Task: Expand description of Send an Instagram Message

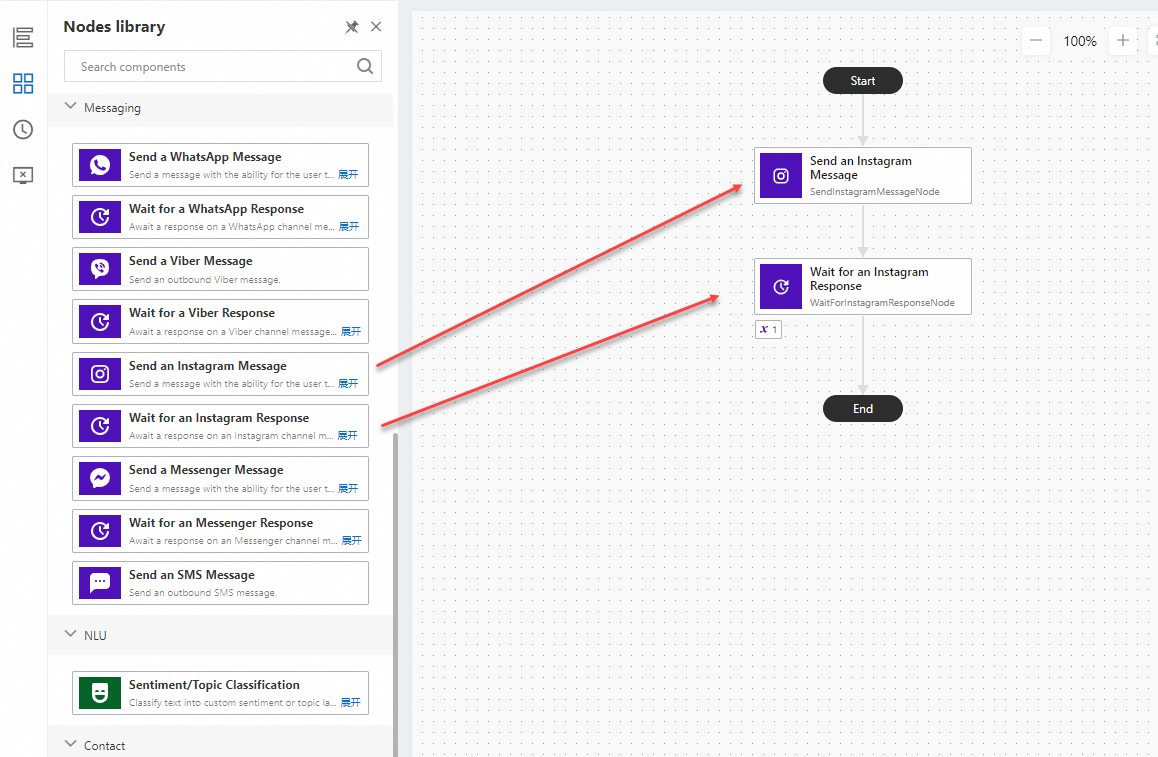Action: 348,384
